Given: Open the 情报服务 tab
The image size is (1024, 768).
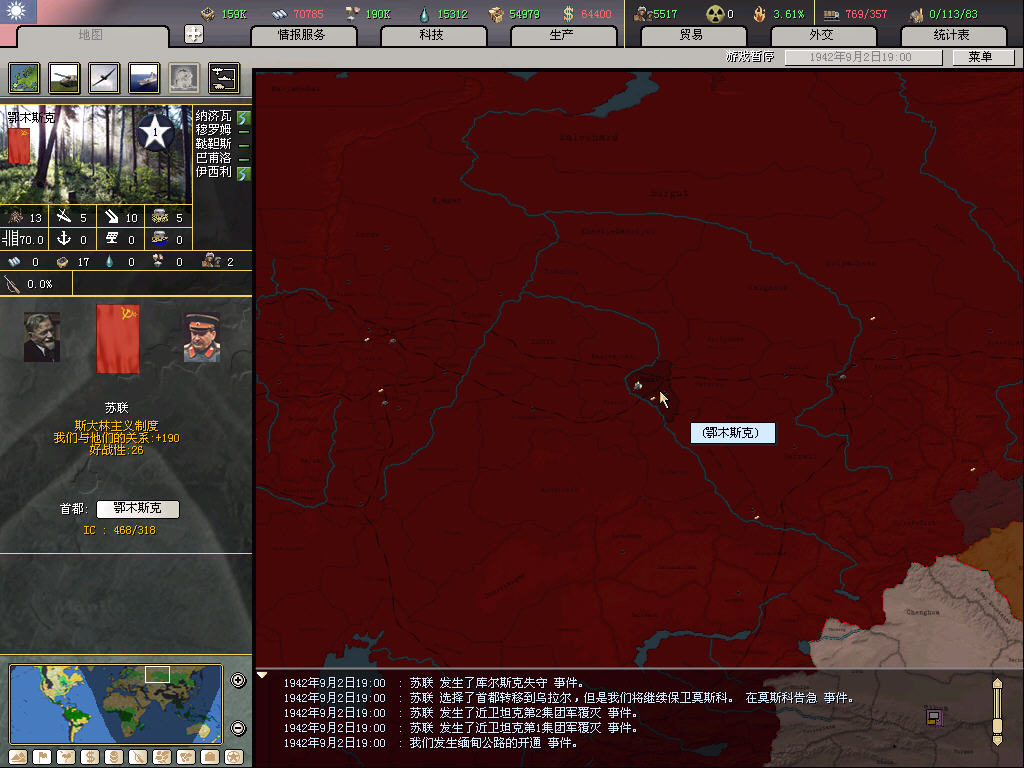Looking at the screenshot, I should pyautogui.click(x=302, y=35).
